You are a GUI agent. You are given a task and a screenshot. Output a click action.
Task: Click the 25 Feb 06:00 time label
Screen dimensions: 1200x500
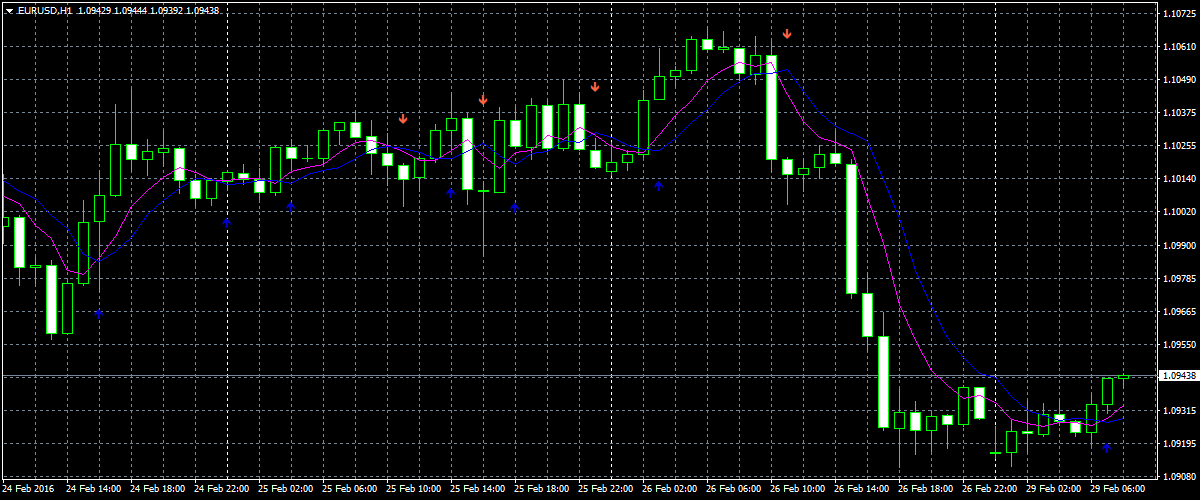click(349, 490)
